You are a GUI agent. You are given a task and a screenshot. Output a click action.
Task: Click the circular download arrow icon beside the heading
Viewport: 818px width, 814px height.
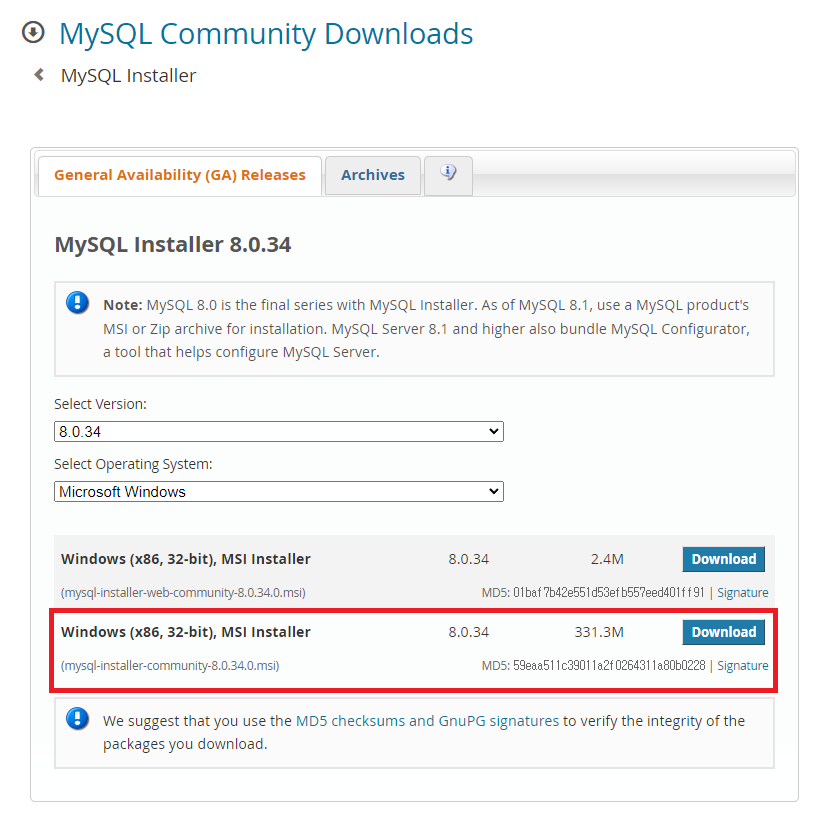click(30, 31)
